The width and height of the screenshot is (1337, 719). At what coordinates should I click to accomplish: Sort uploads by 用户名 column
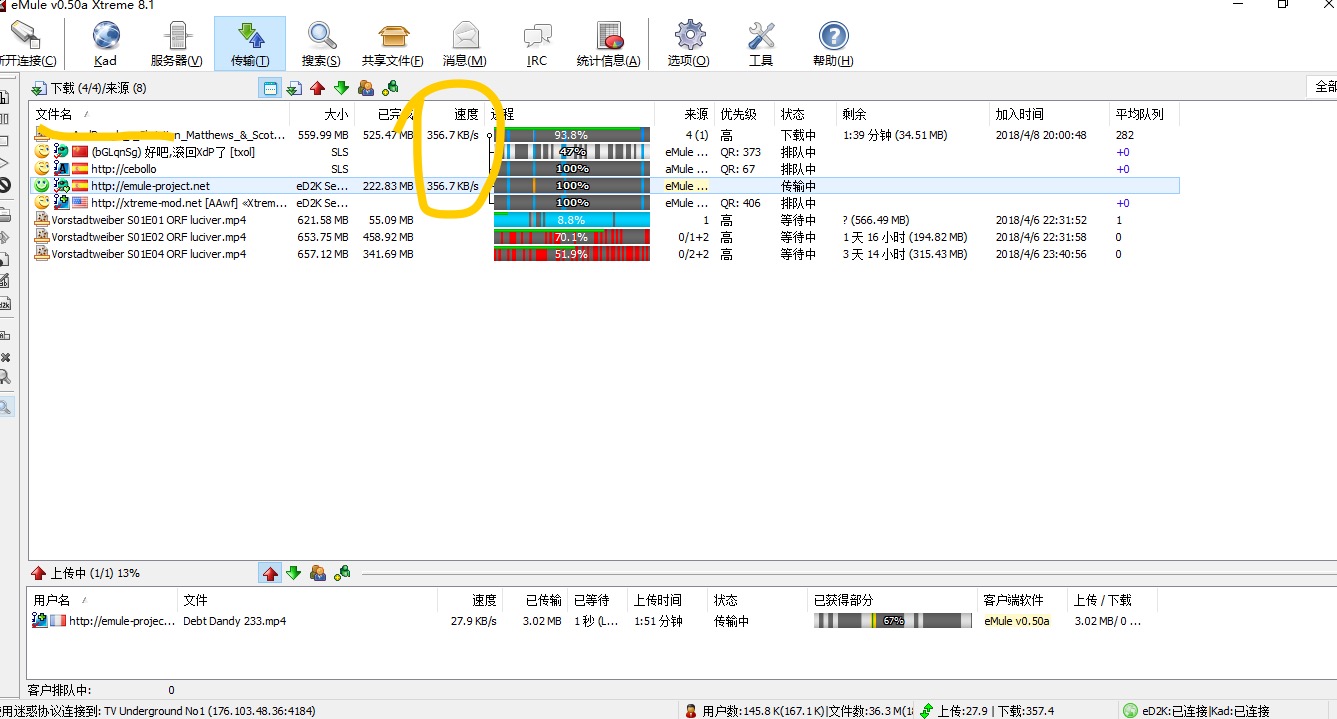[x=104, y=600]
